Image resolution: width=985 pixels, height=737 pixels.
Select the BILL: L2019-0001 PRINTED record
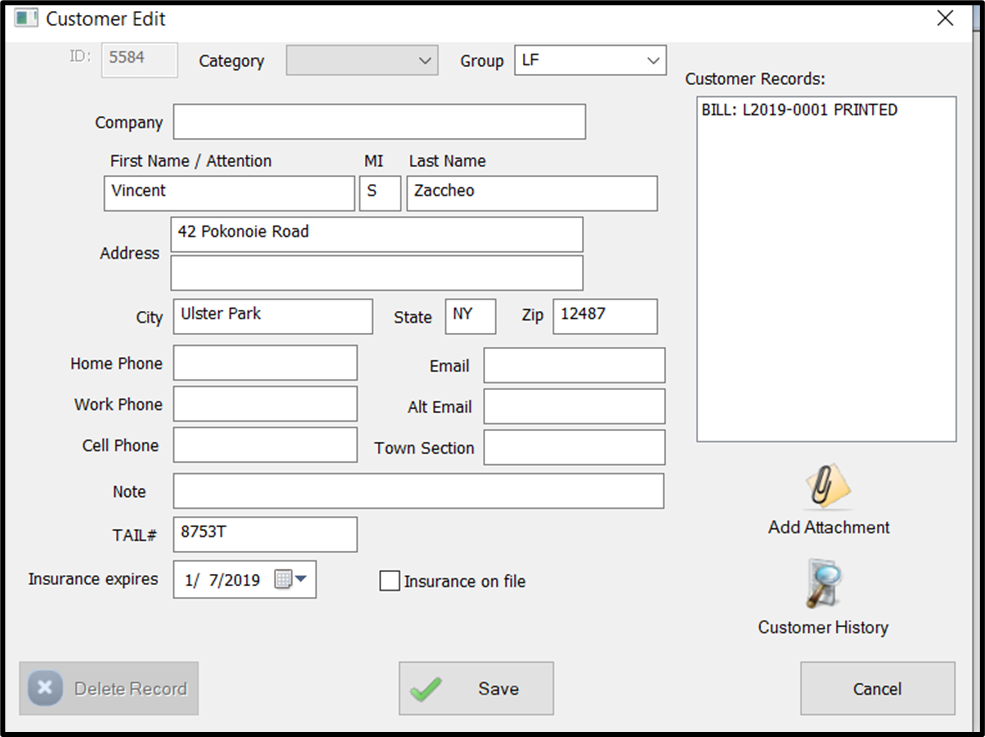800,110
